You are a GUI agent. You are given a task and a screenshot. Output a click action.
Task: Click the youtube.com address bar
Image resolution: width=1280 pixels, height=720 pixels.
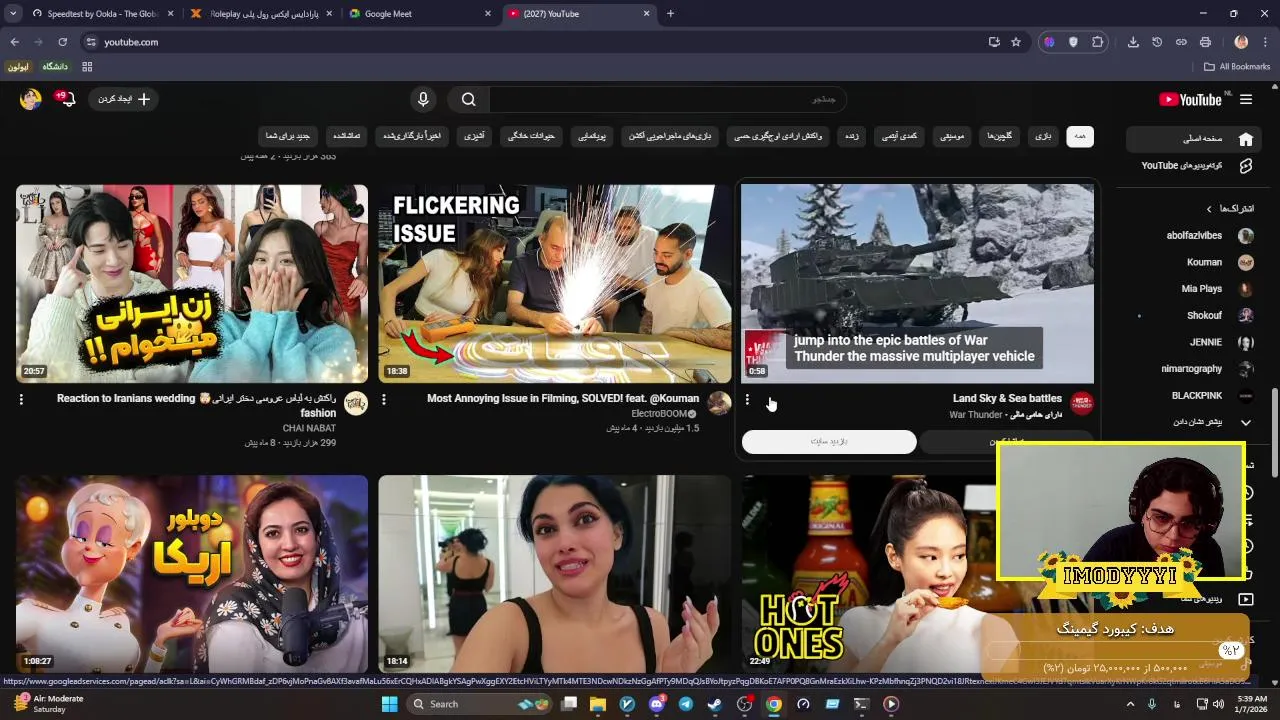pyautogui.click(x=531, y=42)
